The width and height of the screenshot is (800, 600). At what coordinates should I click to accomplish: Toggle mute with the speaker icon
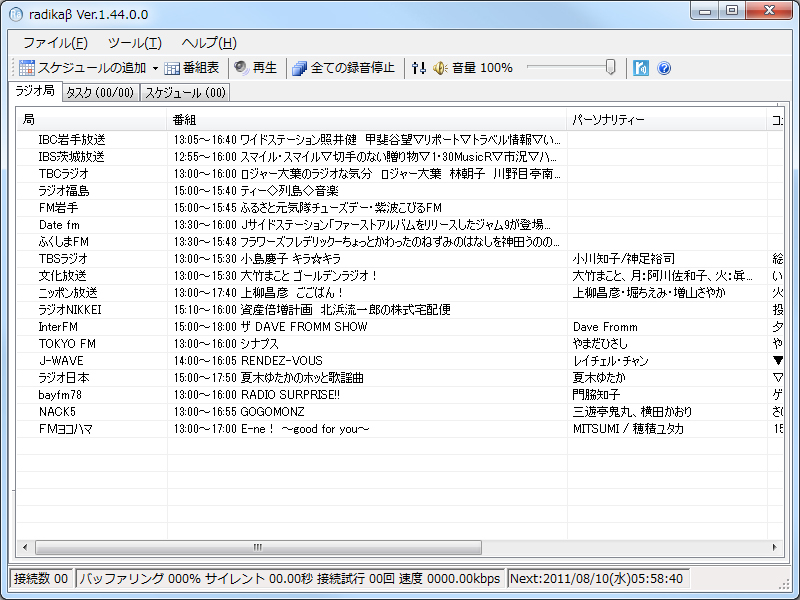pos(441,68)
